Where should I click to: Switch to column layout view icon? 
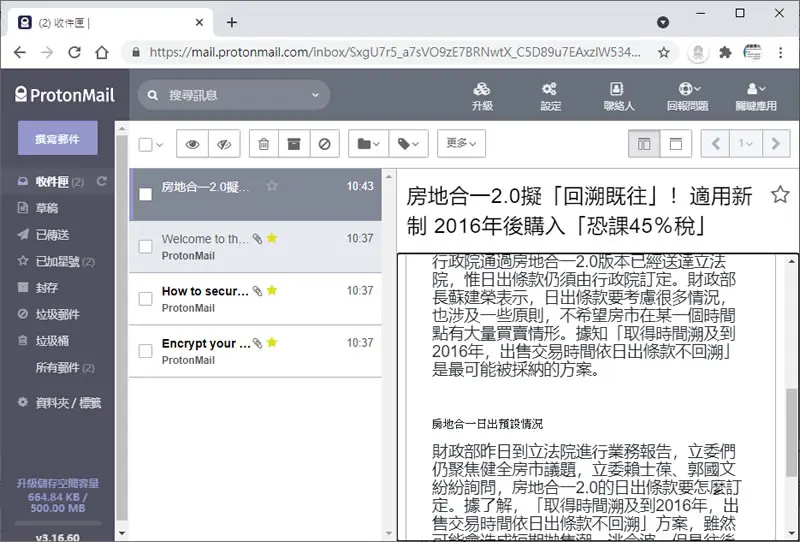click(644, 144)
